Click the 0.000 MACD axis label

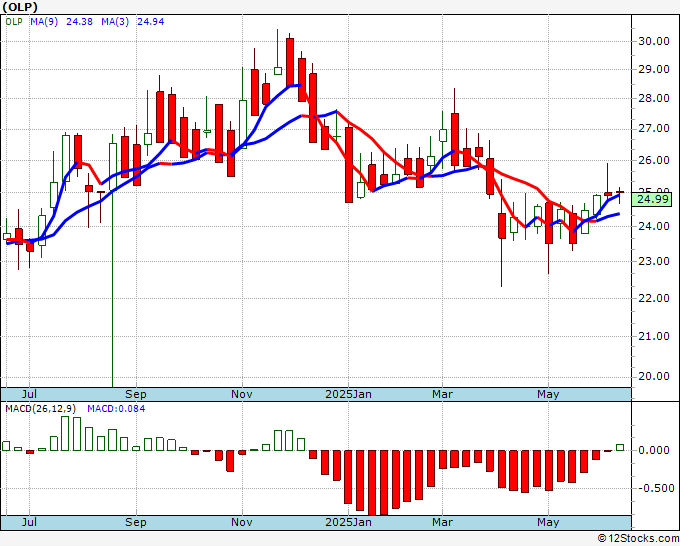pyautogui.click(x=654, y=450)
